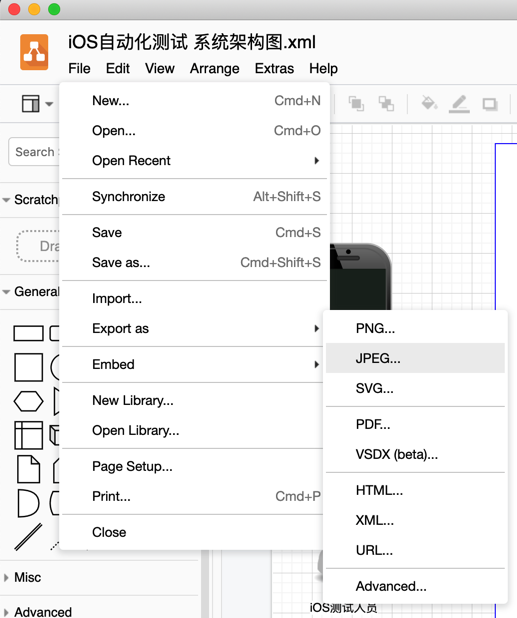Expand the Embed submenu
517x618 pixels.
click(193, 364)
